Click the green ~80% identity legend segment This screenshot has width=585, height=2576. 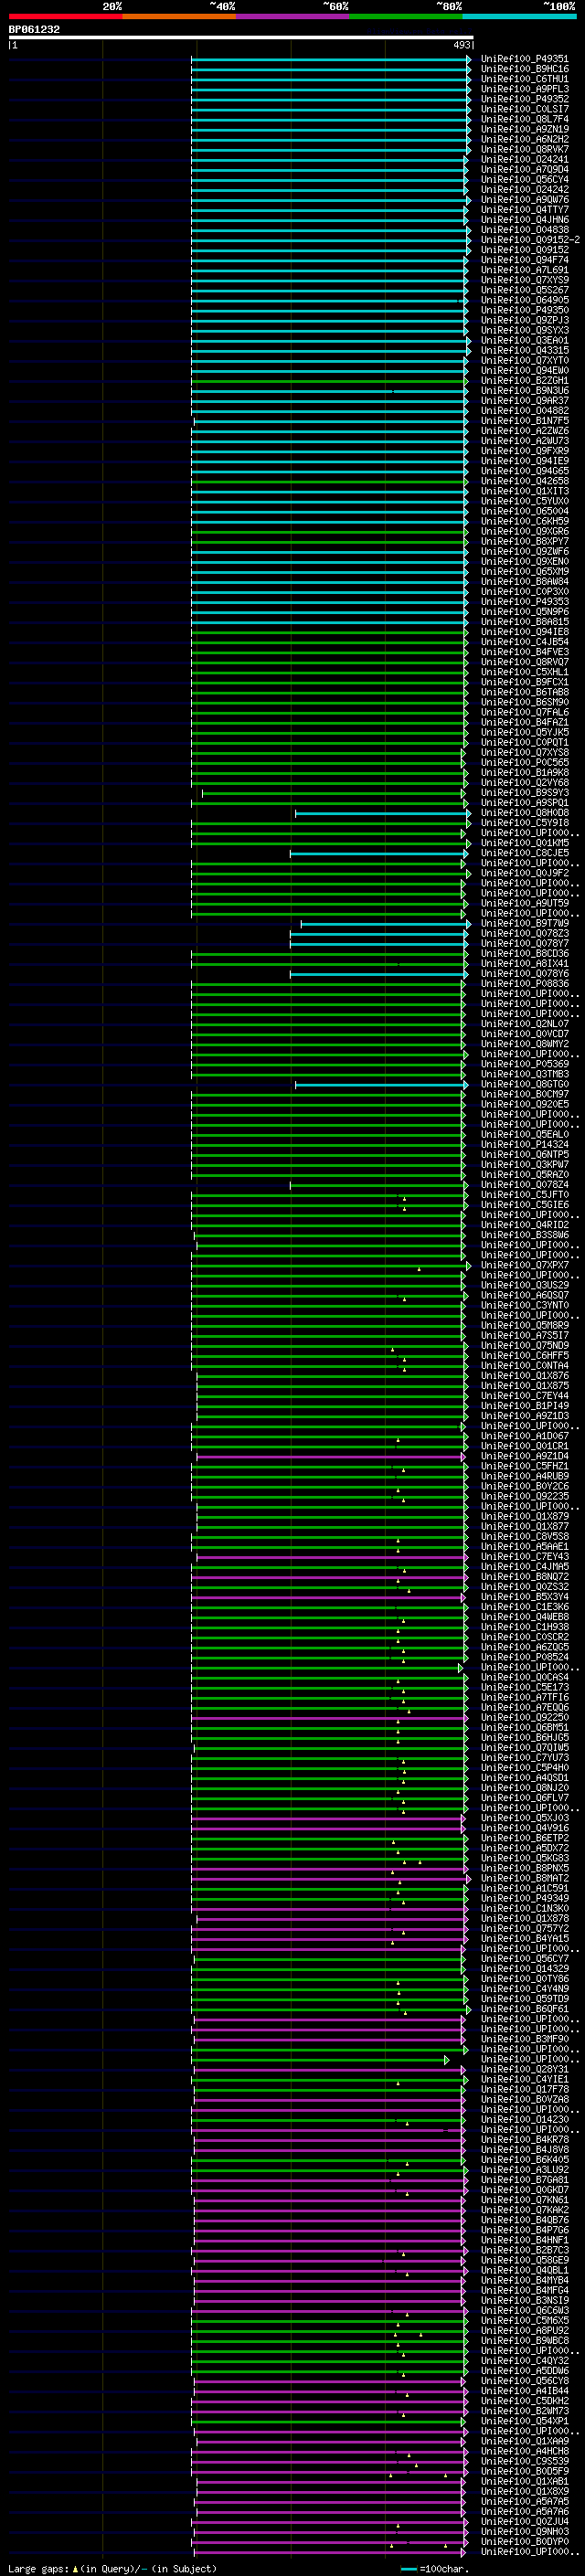point(406,16)
